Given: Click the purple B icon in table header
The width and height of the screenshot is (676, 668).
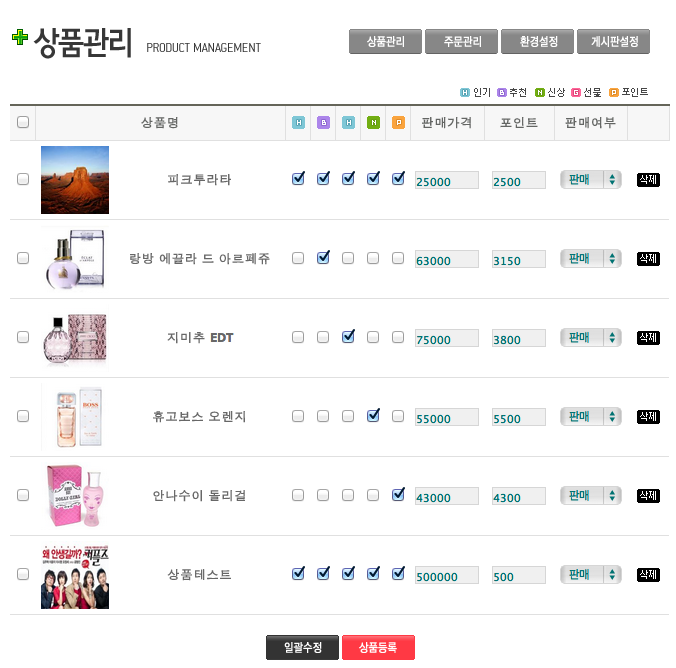Looking at the screenshot, I should point(323,123).
